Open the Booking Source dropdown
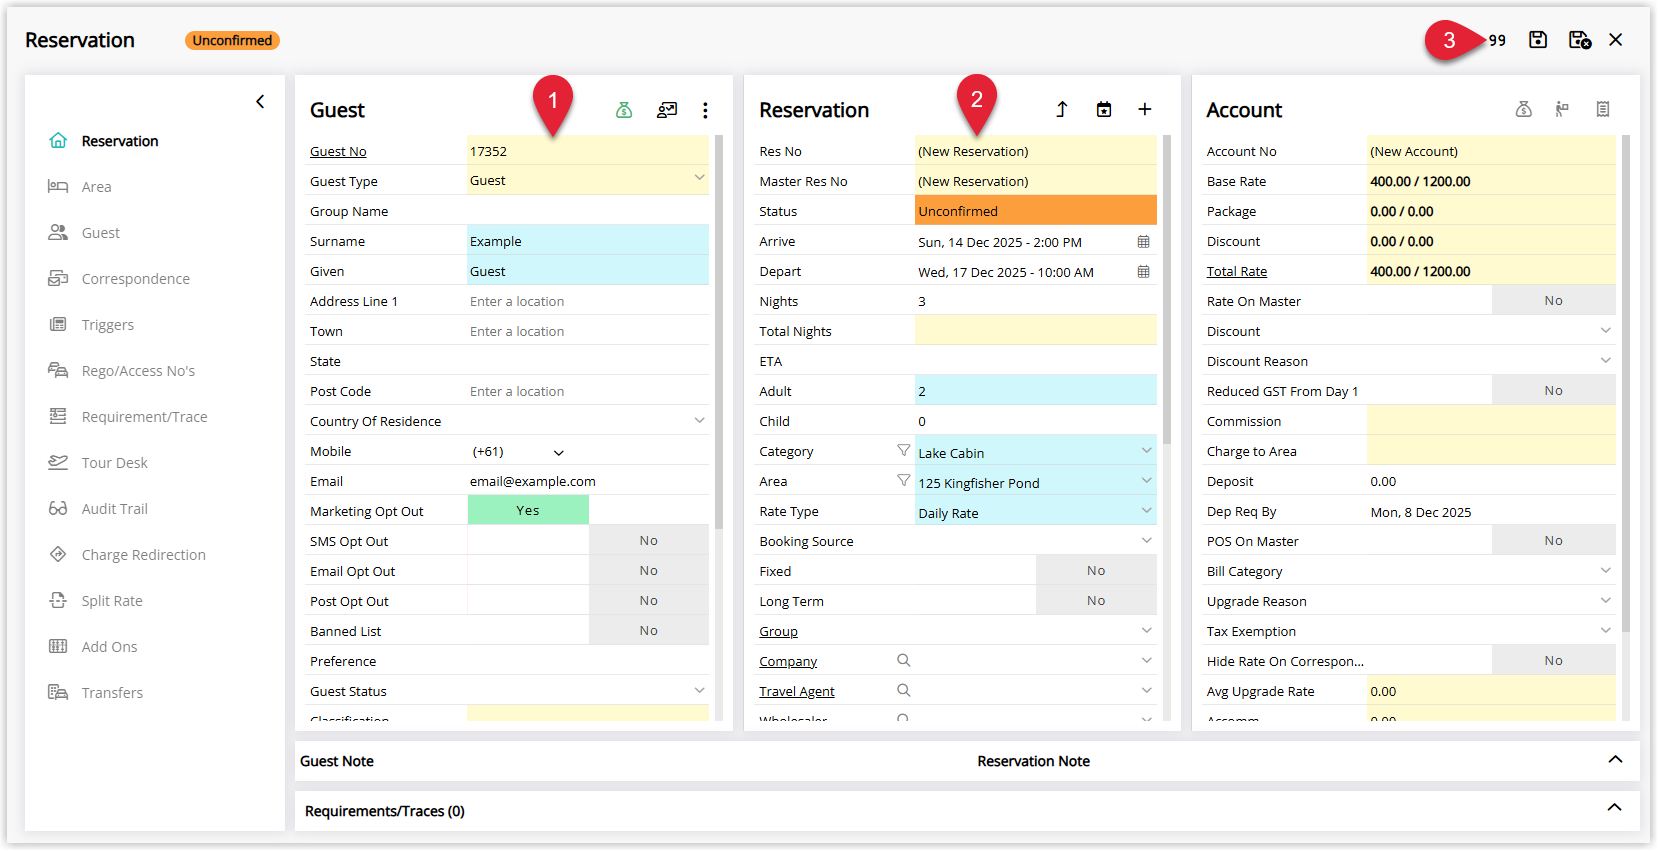Screen dimensions: 1658x851 pos(1036,541)
